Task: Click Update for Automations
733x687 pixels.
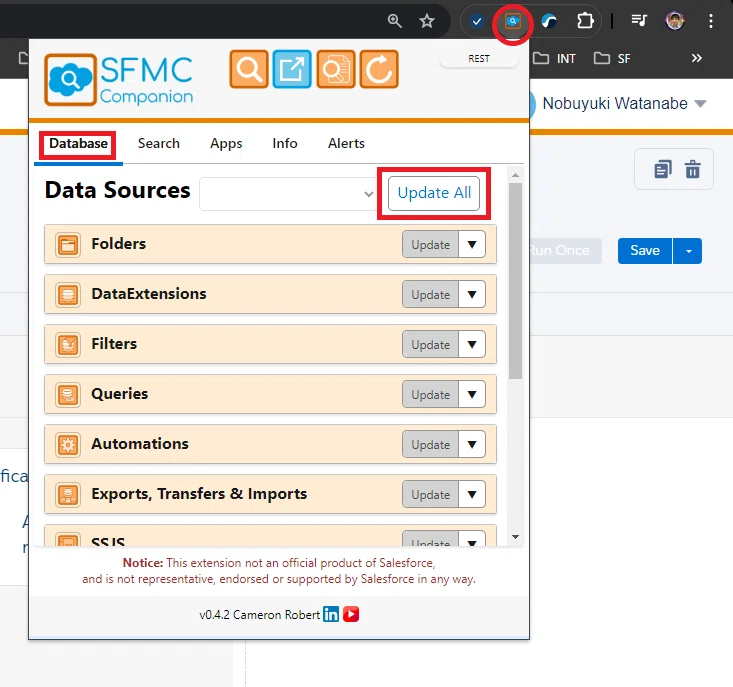Action: 431,444
